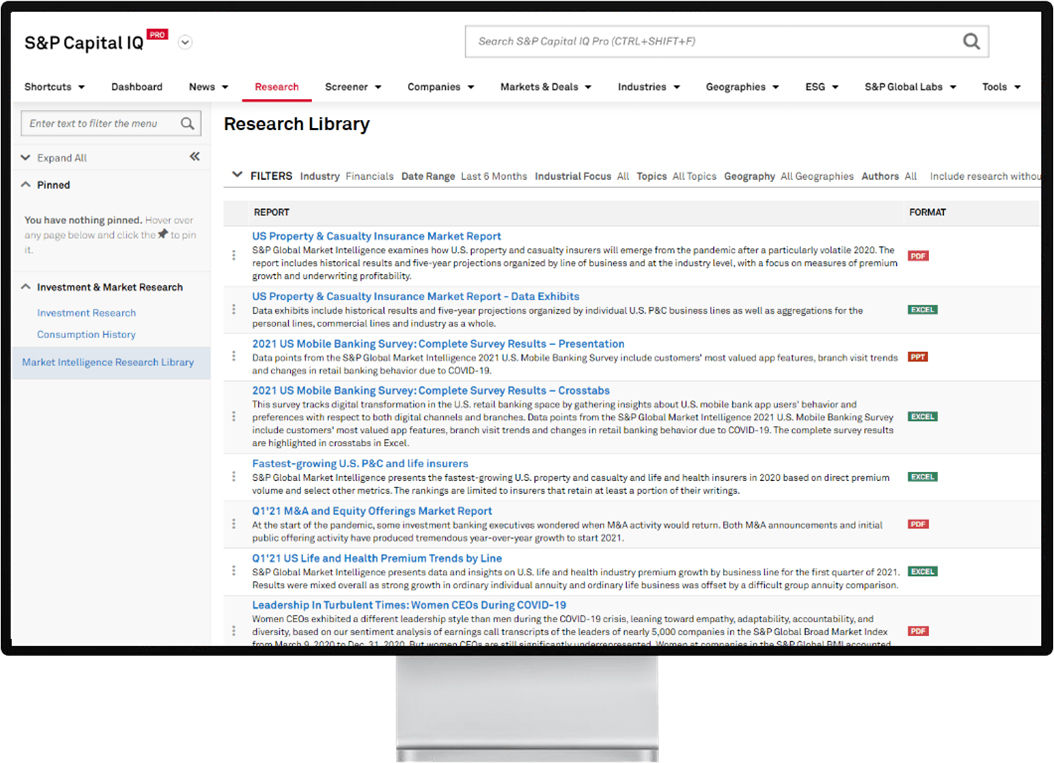Open the Industries dropdown menu

tap(649, 87)
